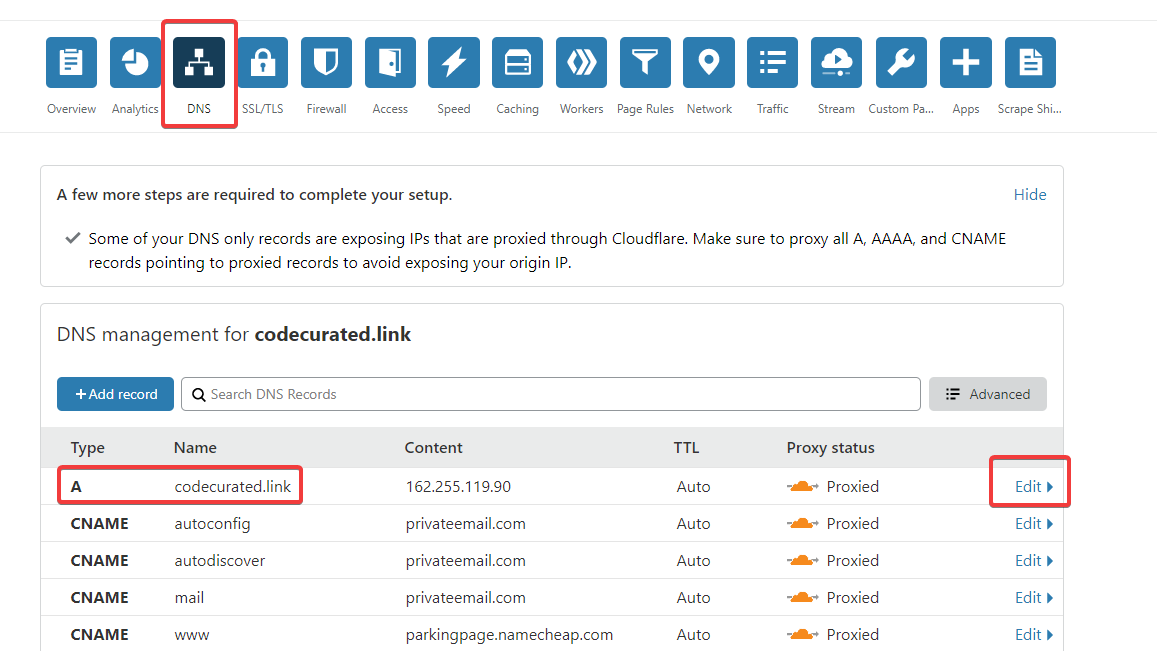Open the Scrape Shield document icon

pyautogui.click(x=1030, y=62)
